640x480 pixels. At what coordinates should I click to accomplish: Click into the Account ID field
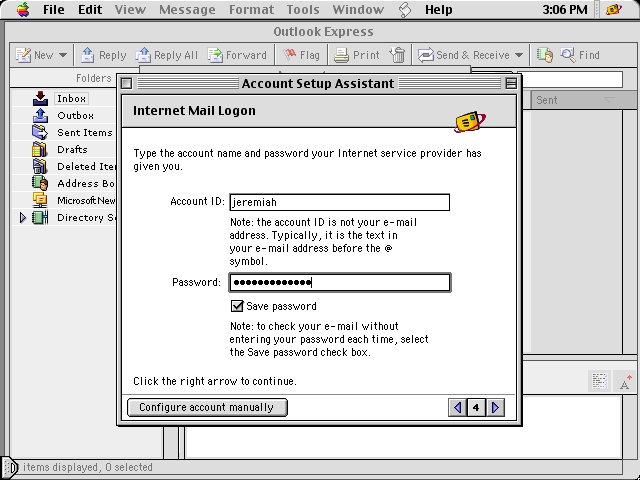tap(340, 202)
